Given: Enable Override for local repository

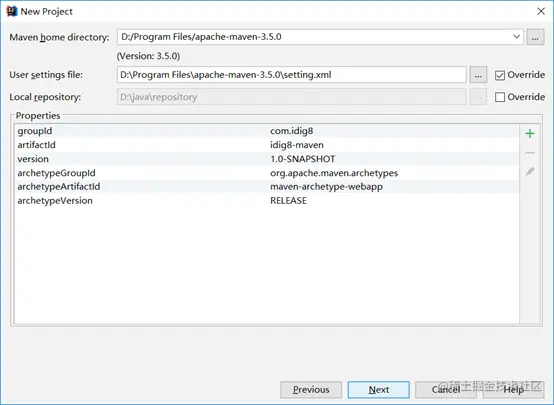Looking at the screenshot, I should (500, 97).
